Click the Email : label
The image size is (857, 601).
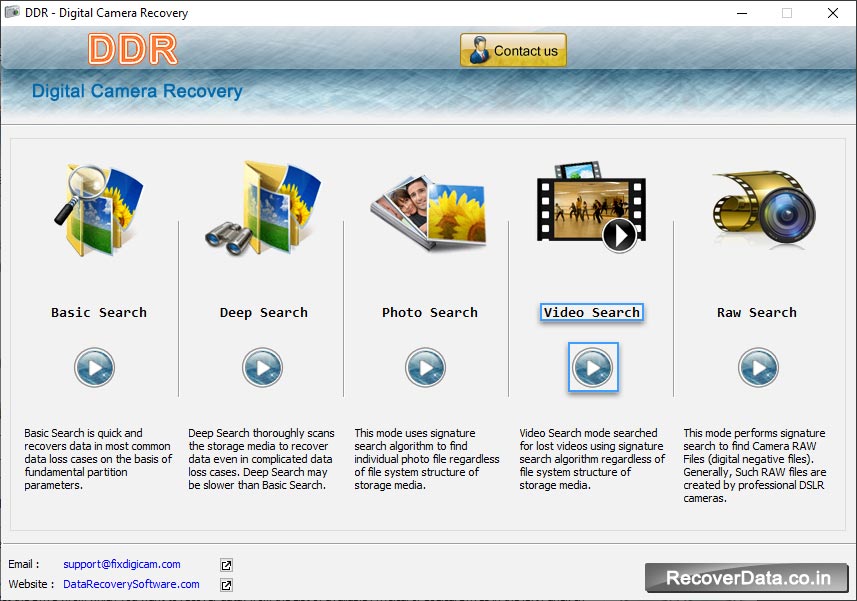tap(24, 564)
